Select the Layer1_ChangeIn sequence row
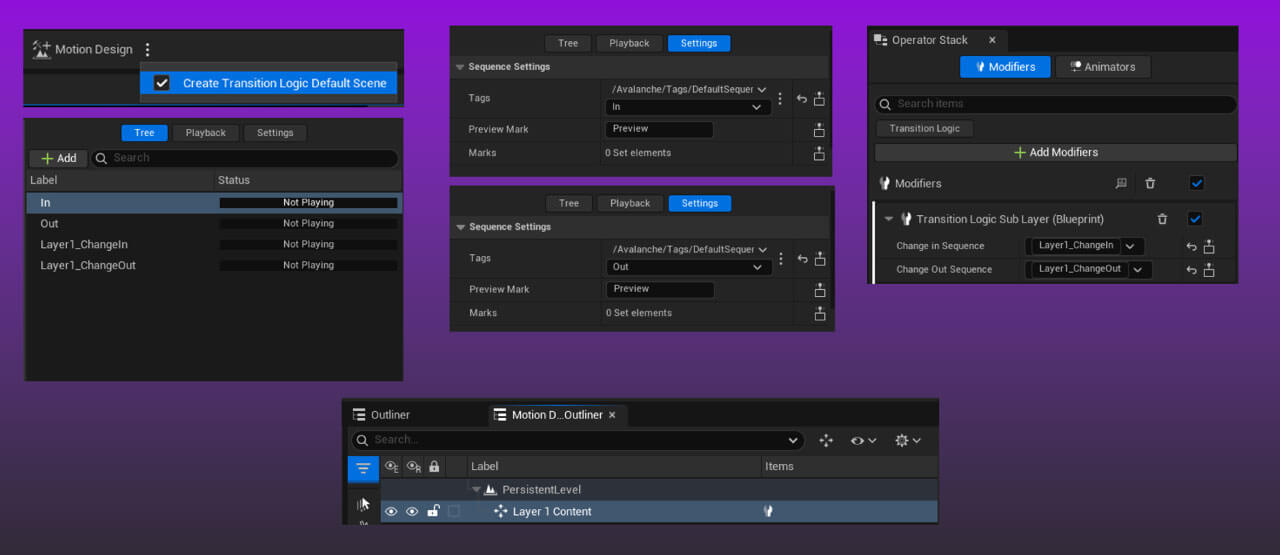 [214, 244]
